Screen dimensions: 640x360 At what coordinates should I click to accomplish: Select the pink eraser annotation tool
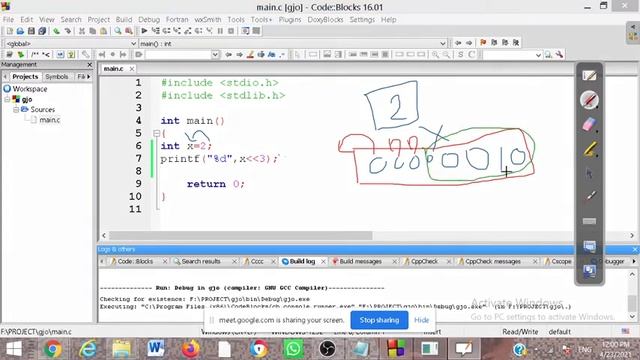[x=589, y=124]
